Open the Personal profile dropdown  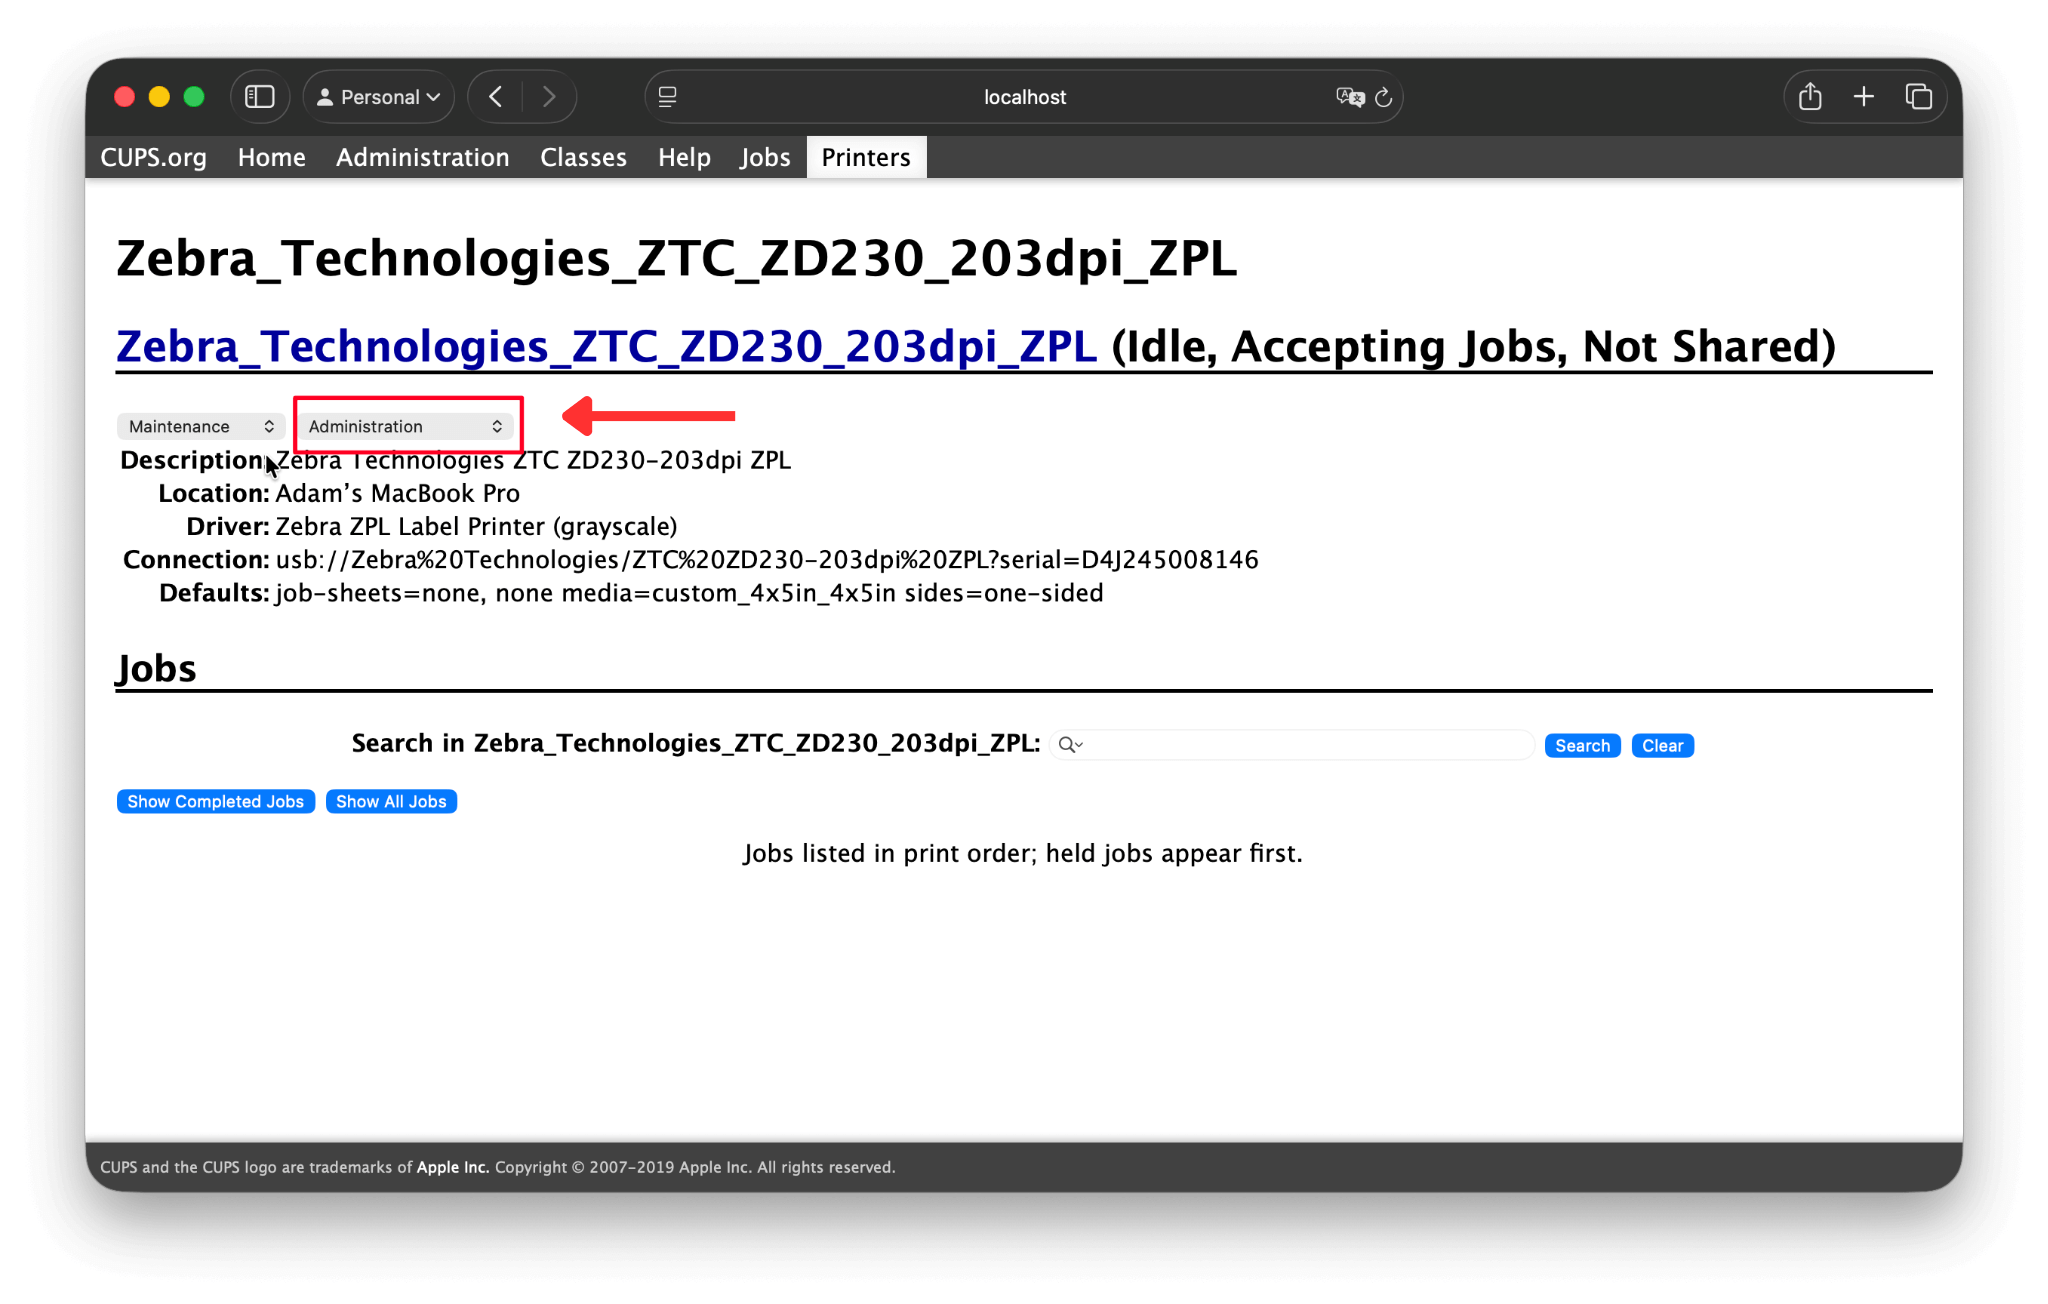[x=379, y=97]
